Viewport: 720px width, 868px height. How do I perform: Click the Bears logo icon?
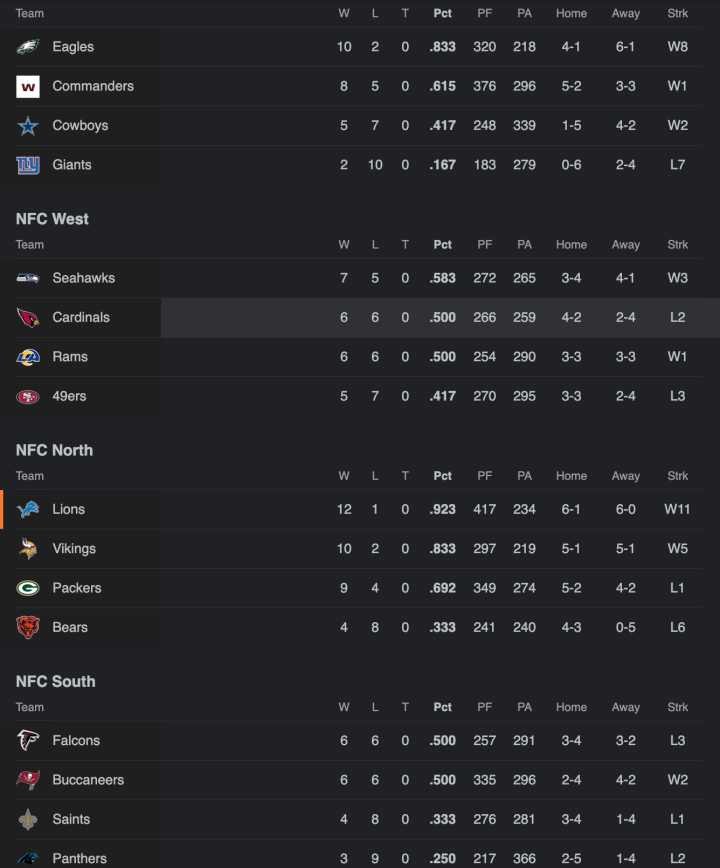(28, 627)
